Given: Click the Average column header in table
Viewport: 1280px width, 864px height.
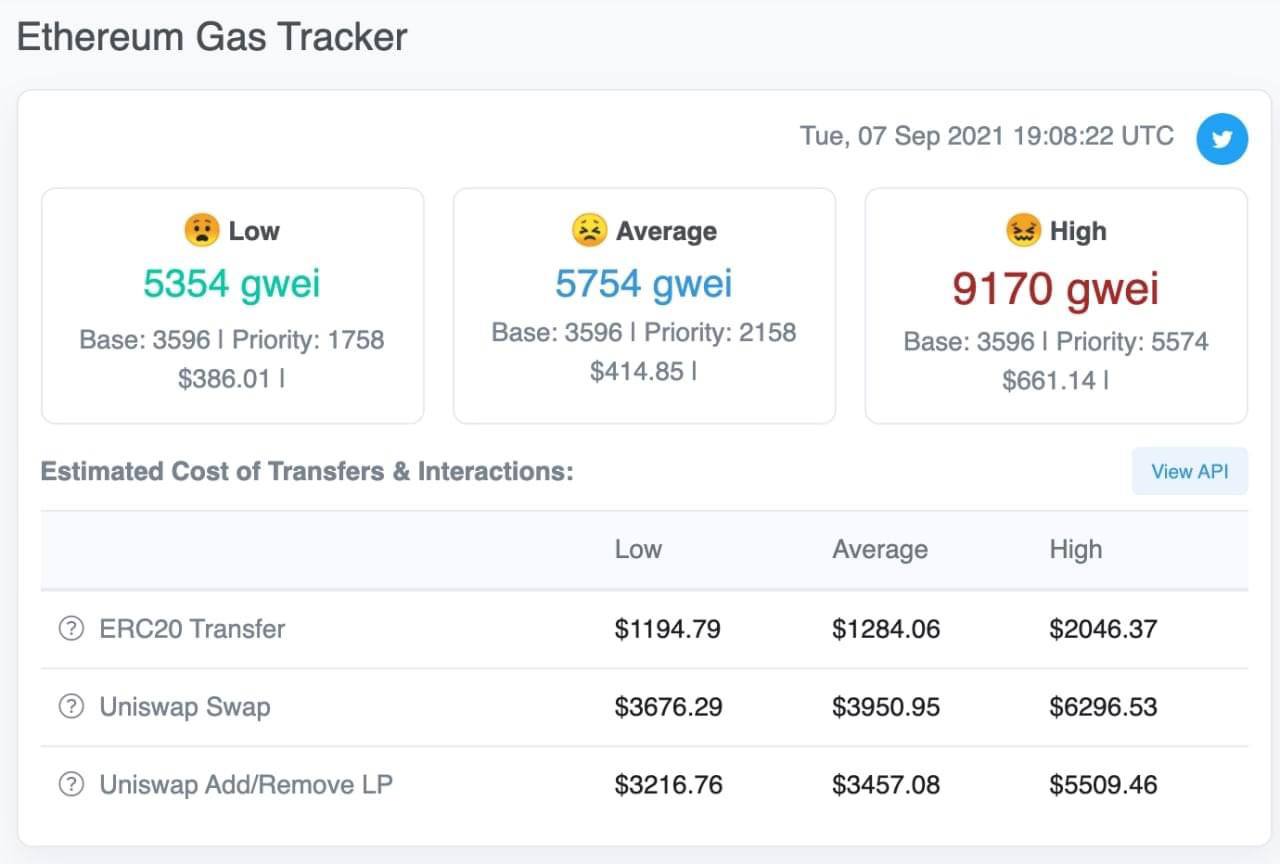Looking at the screenshot, I should pyautogui.click(x=880, y=550).
